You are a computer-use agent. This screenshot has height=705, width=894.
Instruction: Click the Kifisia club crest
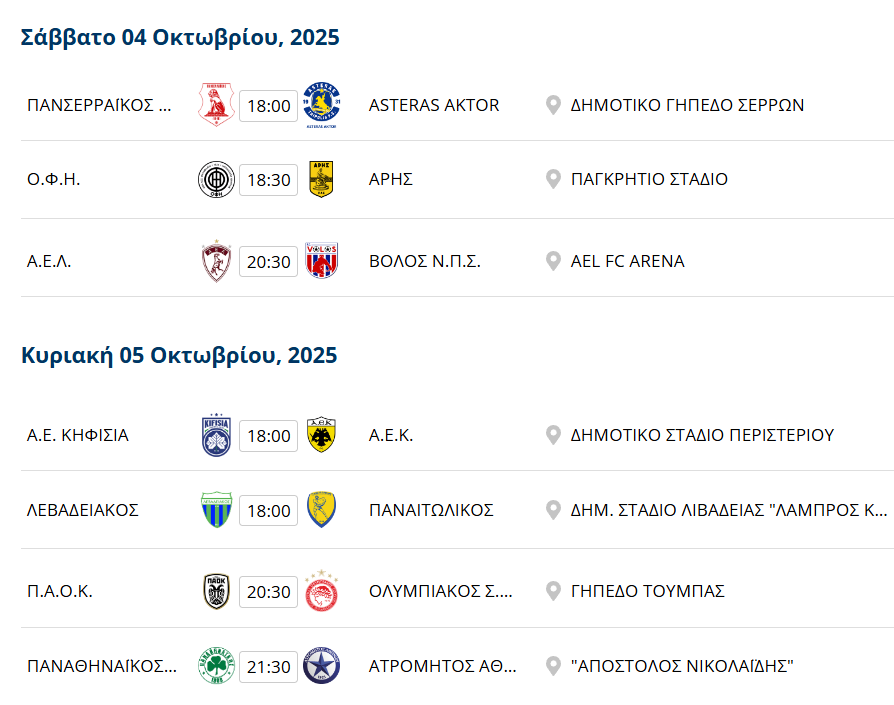click(x=217, y=436)
